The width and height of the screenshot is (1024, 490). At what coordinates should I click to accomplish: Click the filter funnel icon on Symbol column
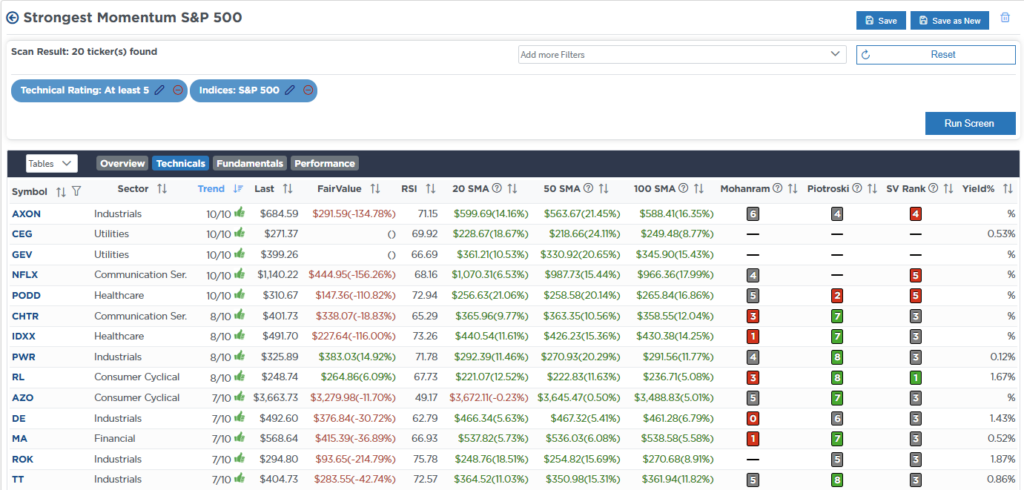(76, 189)
